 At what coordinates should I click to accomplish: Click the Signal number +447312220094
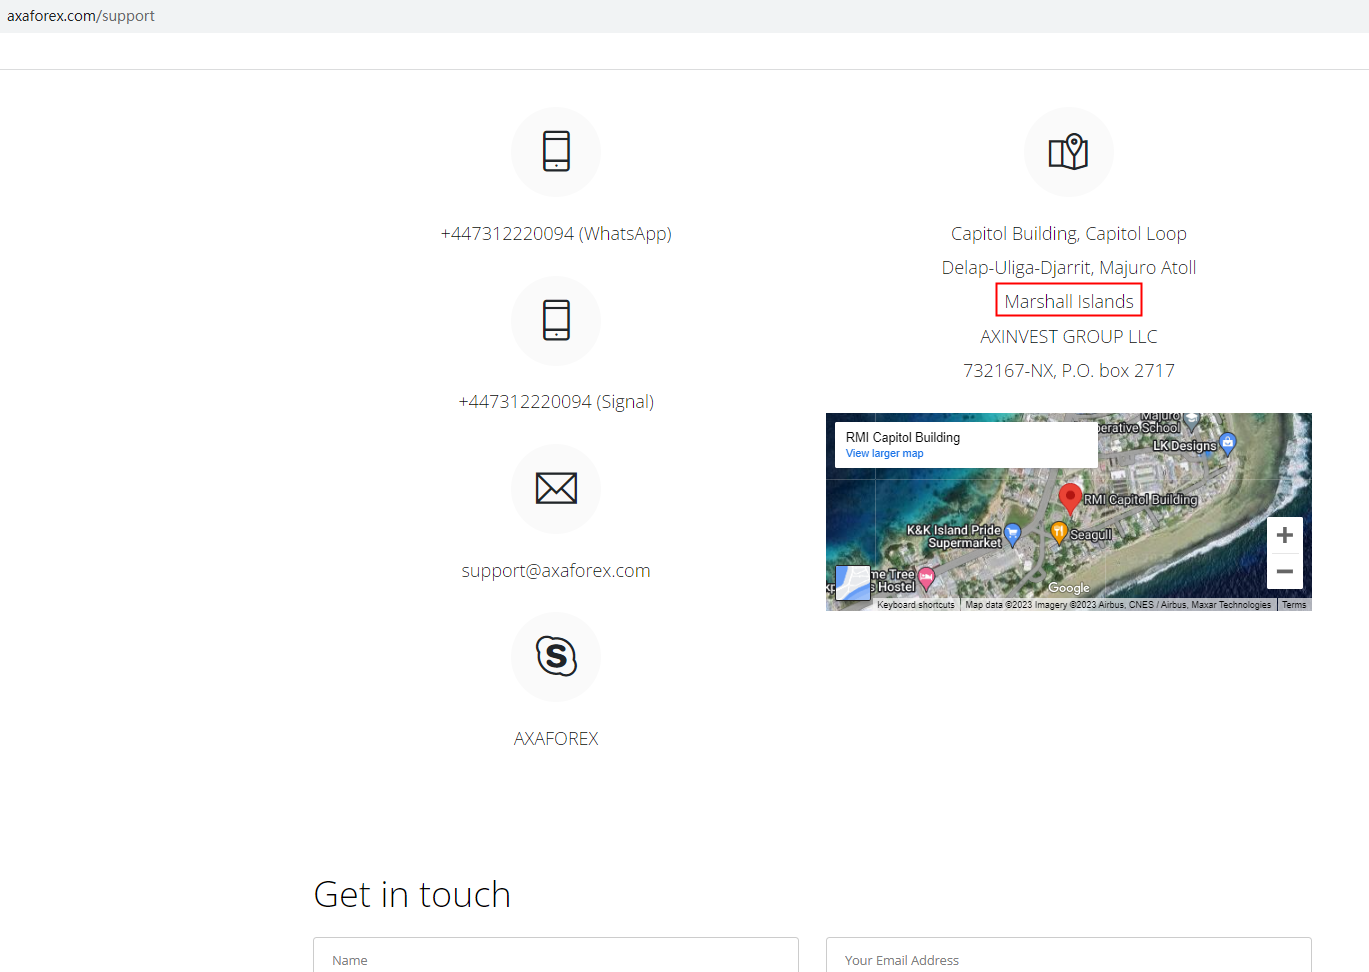(x=556, y=402)
